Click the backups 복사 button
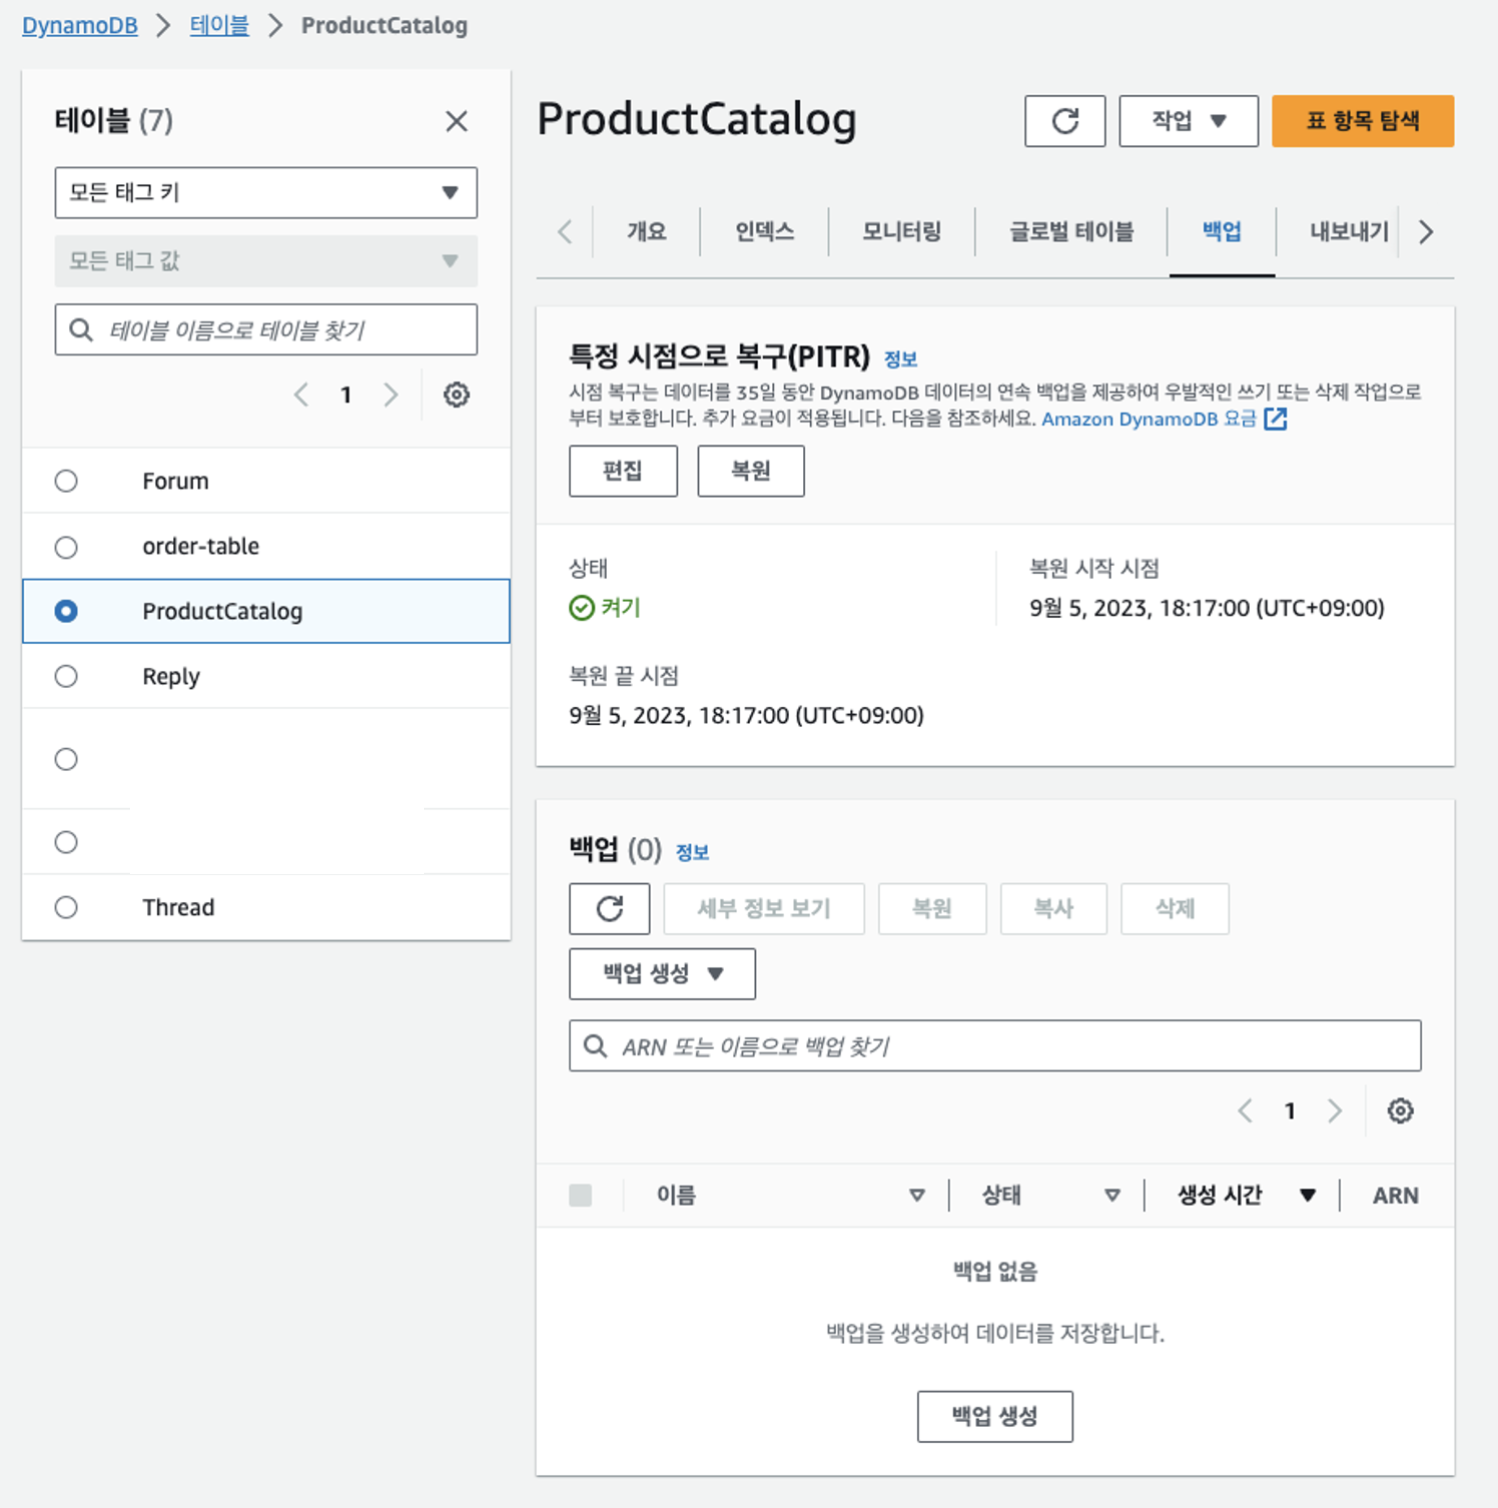The height and width of the screenshot is (1508, 1498). coord(1053,908)
